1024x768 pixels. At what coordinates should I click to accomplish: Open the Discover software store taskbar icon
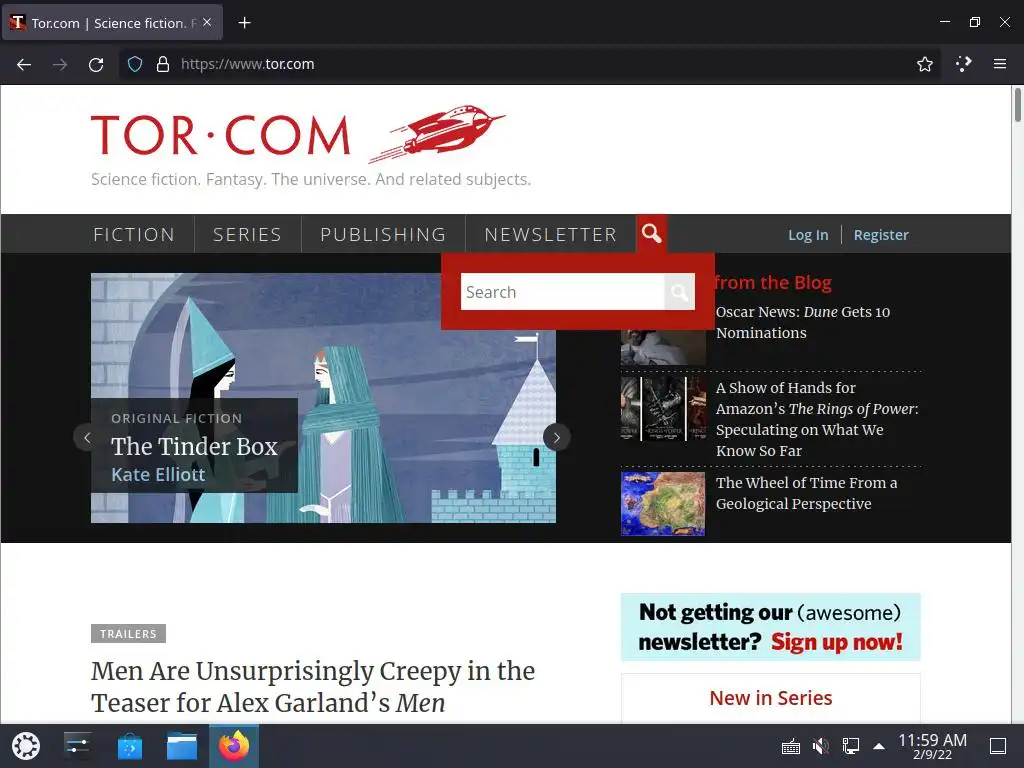[x=130, y=746]
